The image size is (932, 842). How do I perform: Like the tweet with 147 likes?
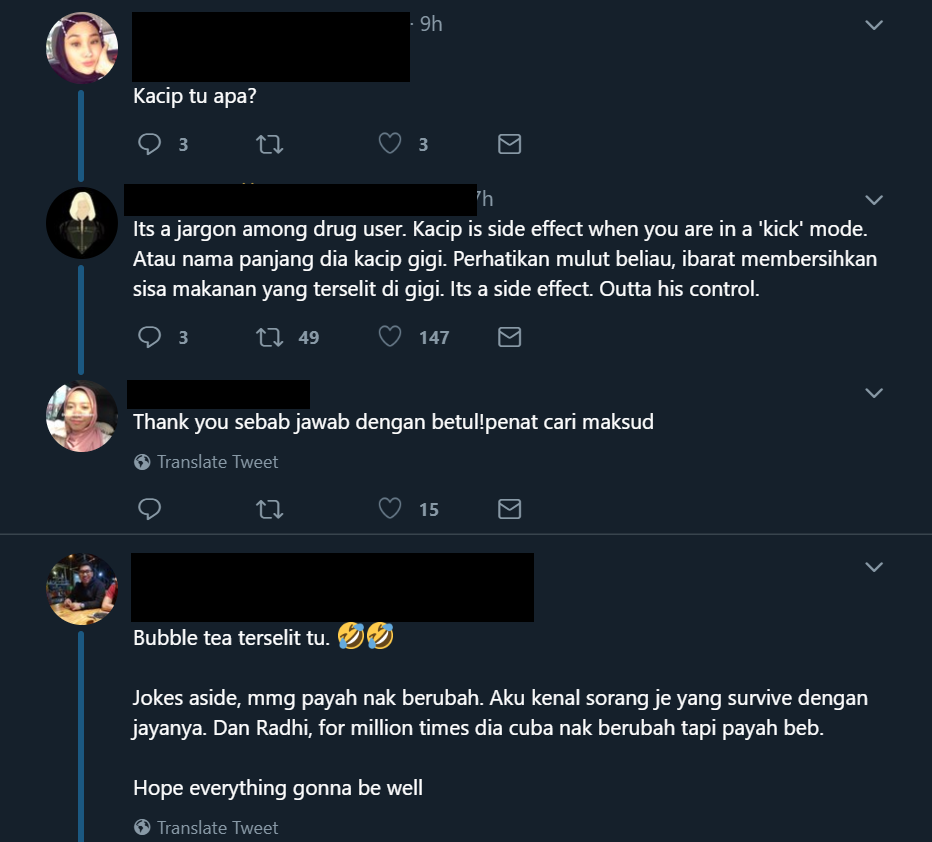tap(390, 336)
